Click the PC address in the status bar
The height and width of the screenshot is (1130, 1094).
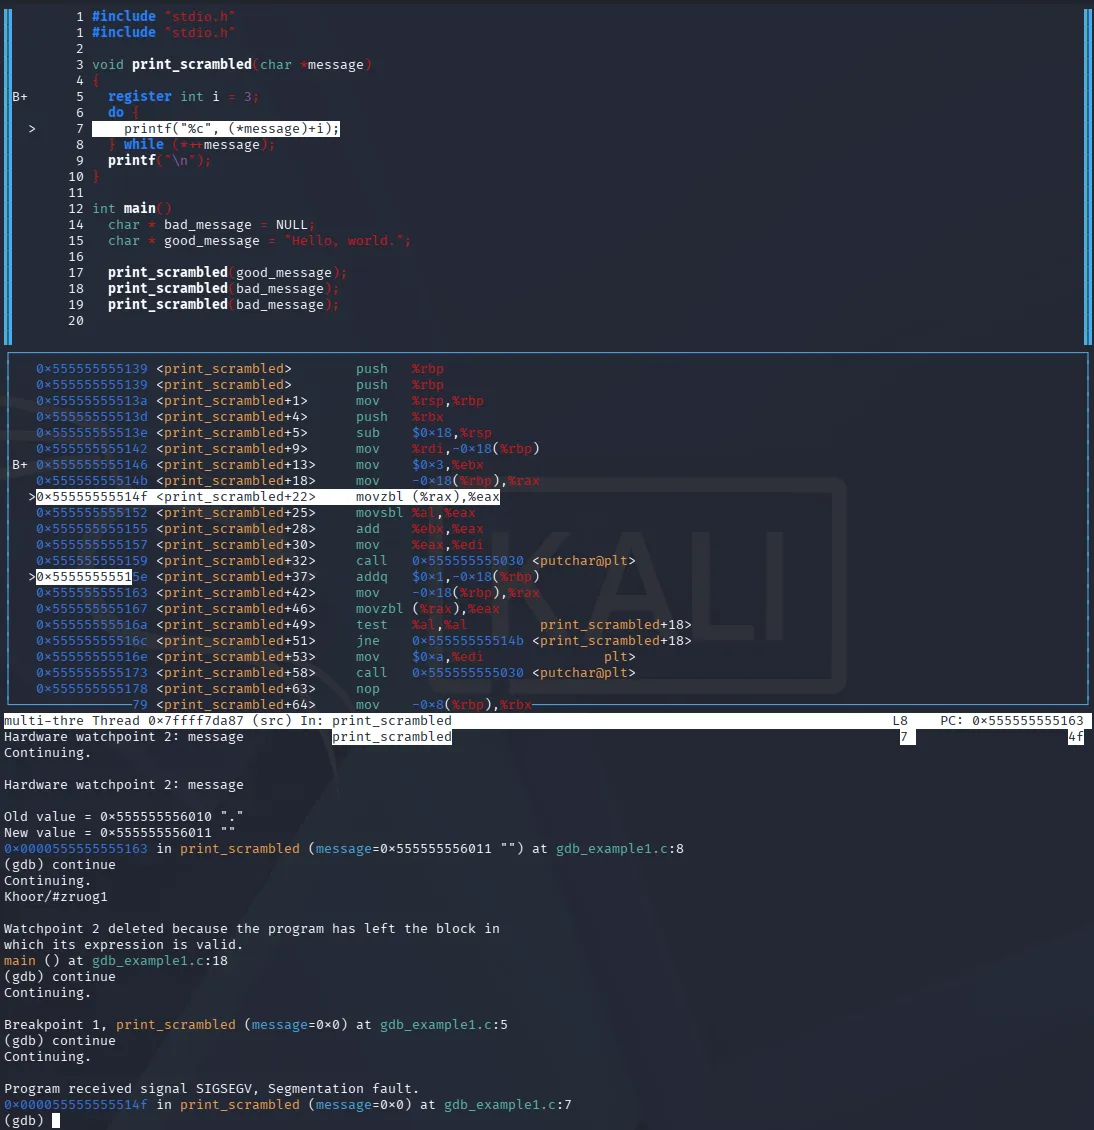[x=1027, y=721]
